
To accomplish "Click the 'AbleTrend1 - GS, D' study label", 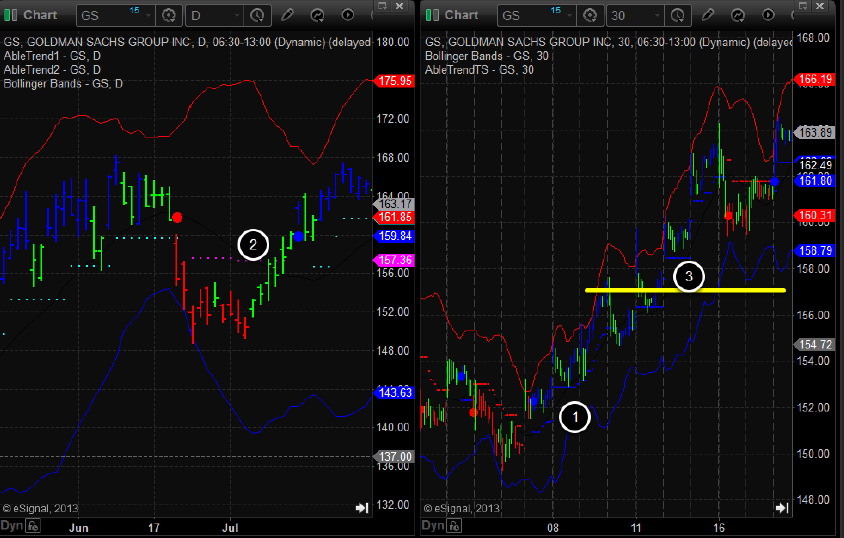I will tap(52, 56).
